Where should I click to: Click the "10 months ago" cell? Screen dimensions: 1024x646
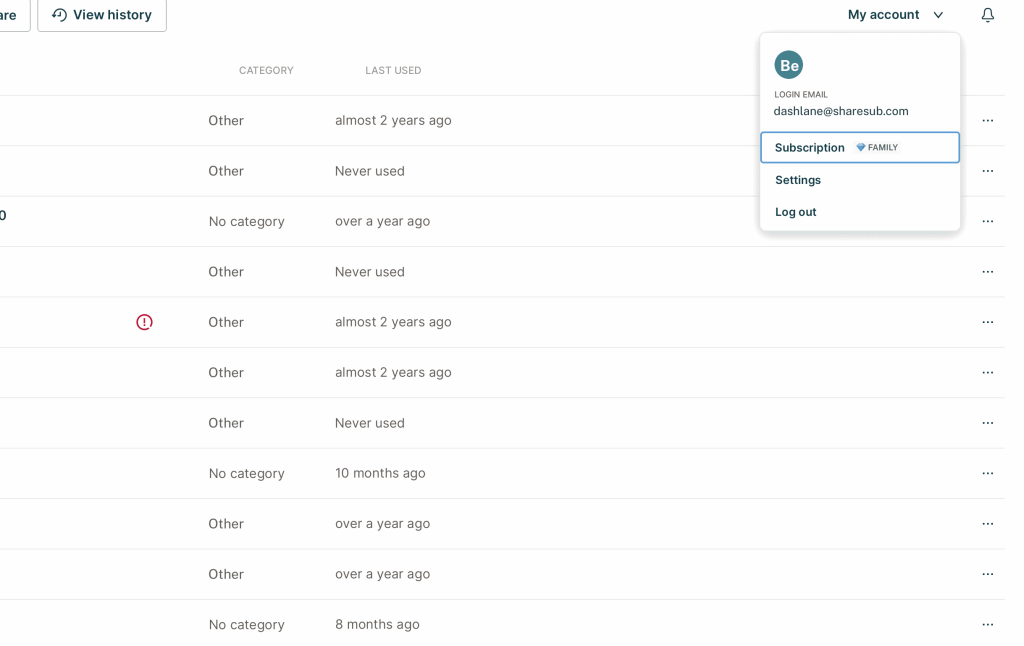(x=380, y=473)
